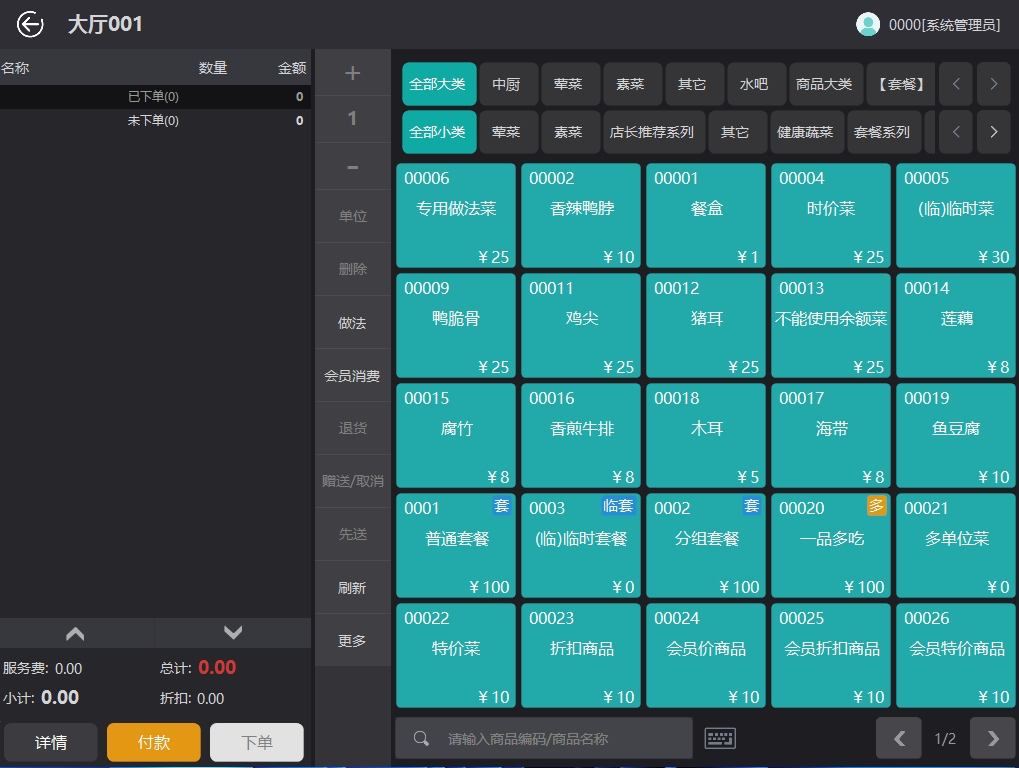Select the 水吧 major category tab

point(754,85)
